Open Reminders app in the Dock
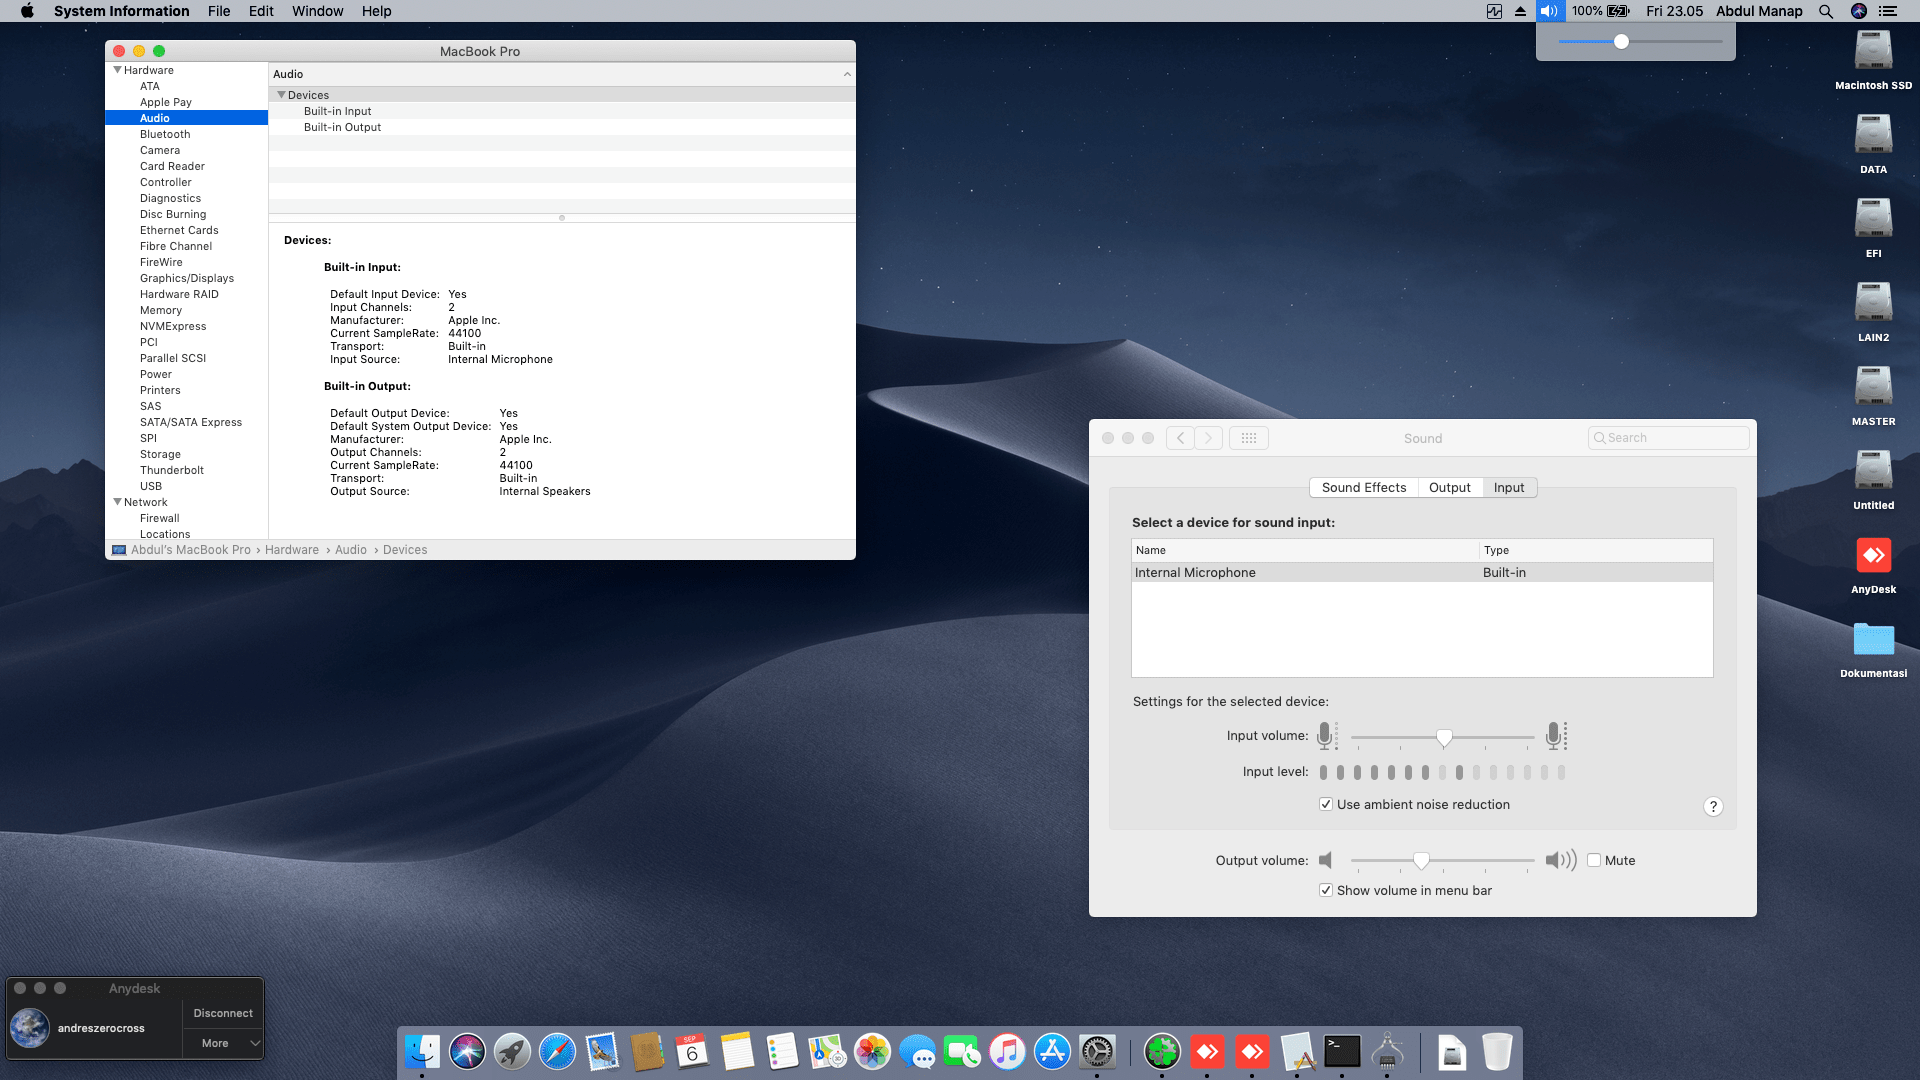 pyautogui.click(x=782, y=1052)
